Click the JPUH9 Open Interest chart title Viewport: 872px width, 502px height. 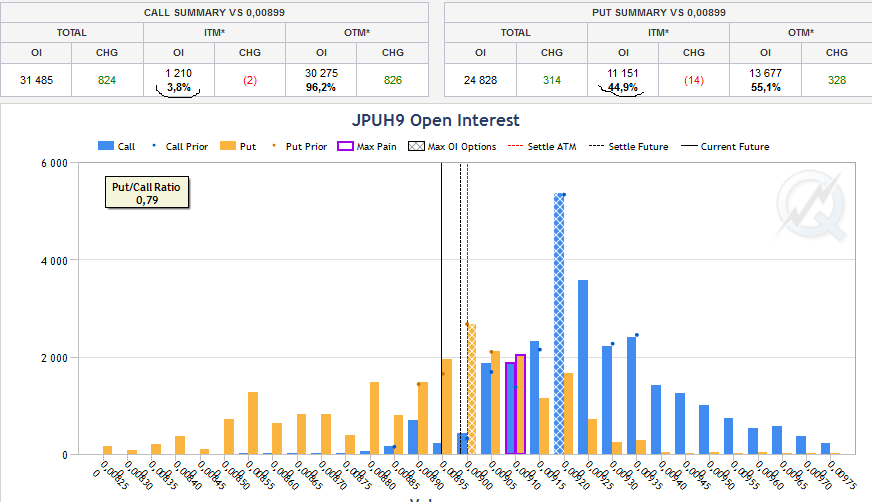click(436, 120)
